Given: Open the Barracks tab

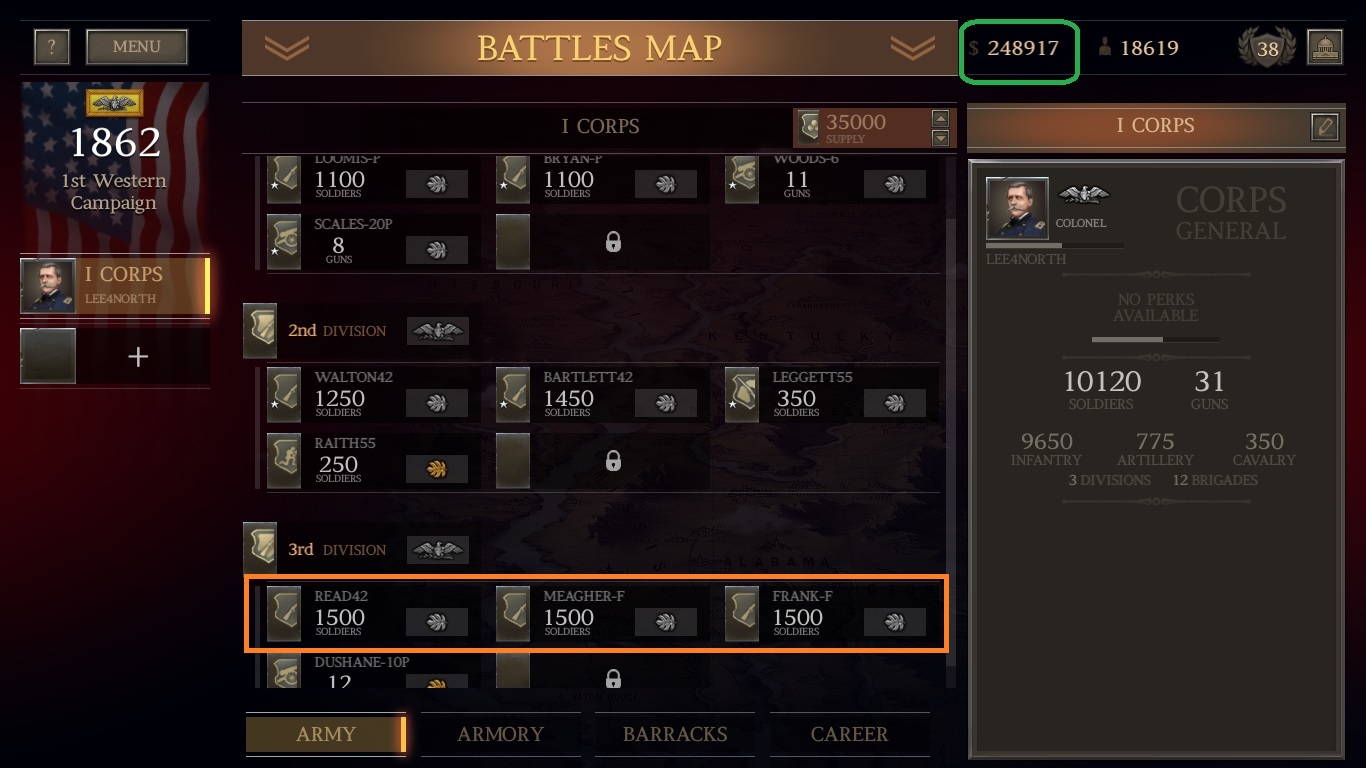Looking at the screenshot, I should (675, 734).
